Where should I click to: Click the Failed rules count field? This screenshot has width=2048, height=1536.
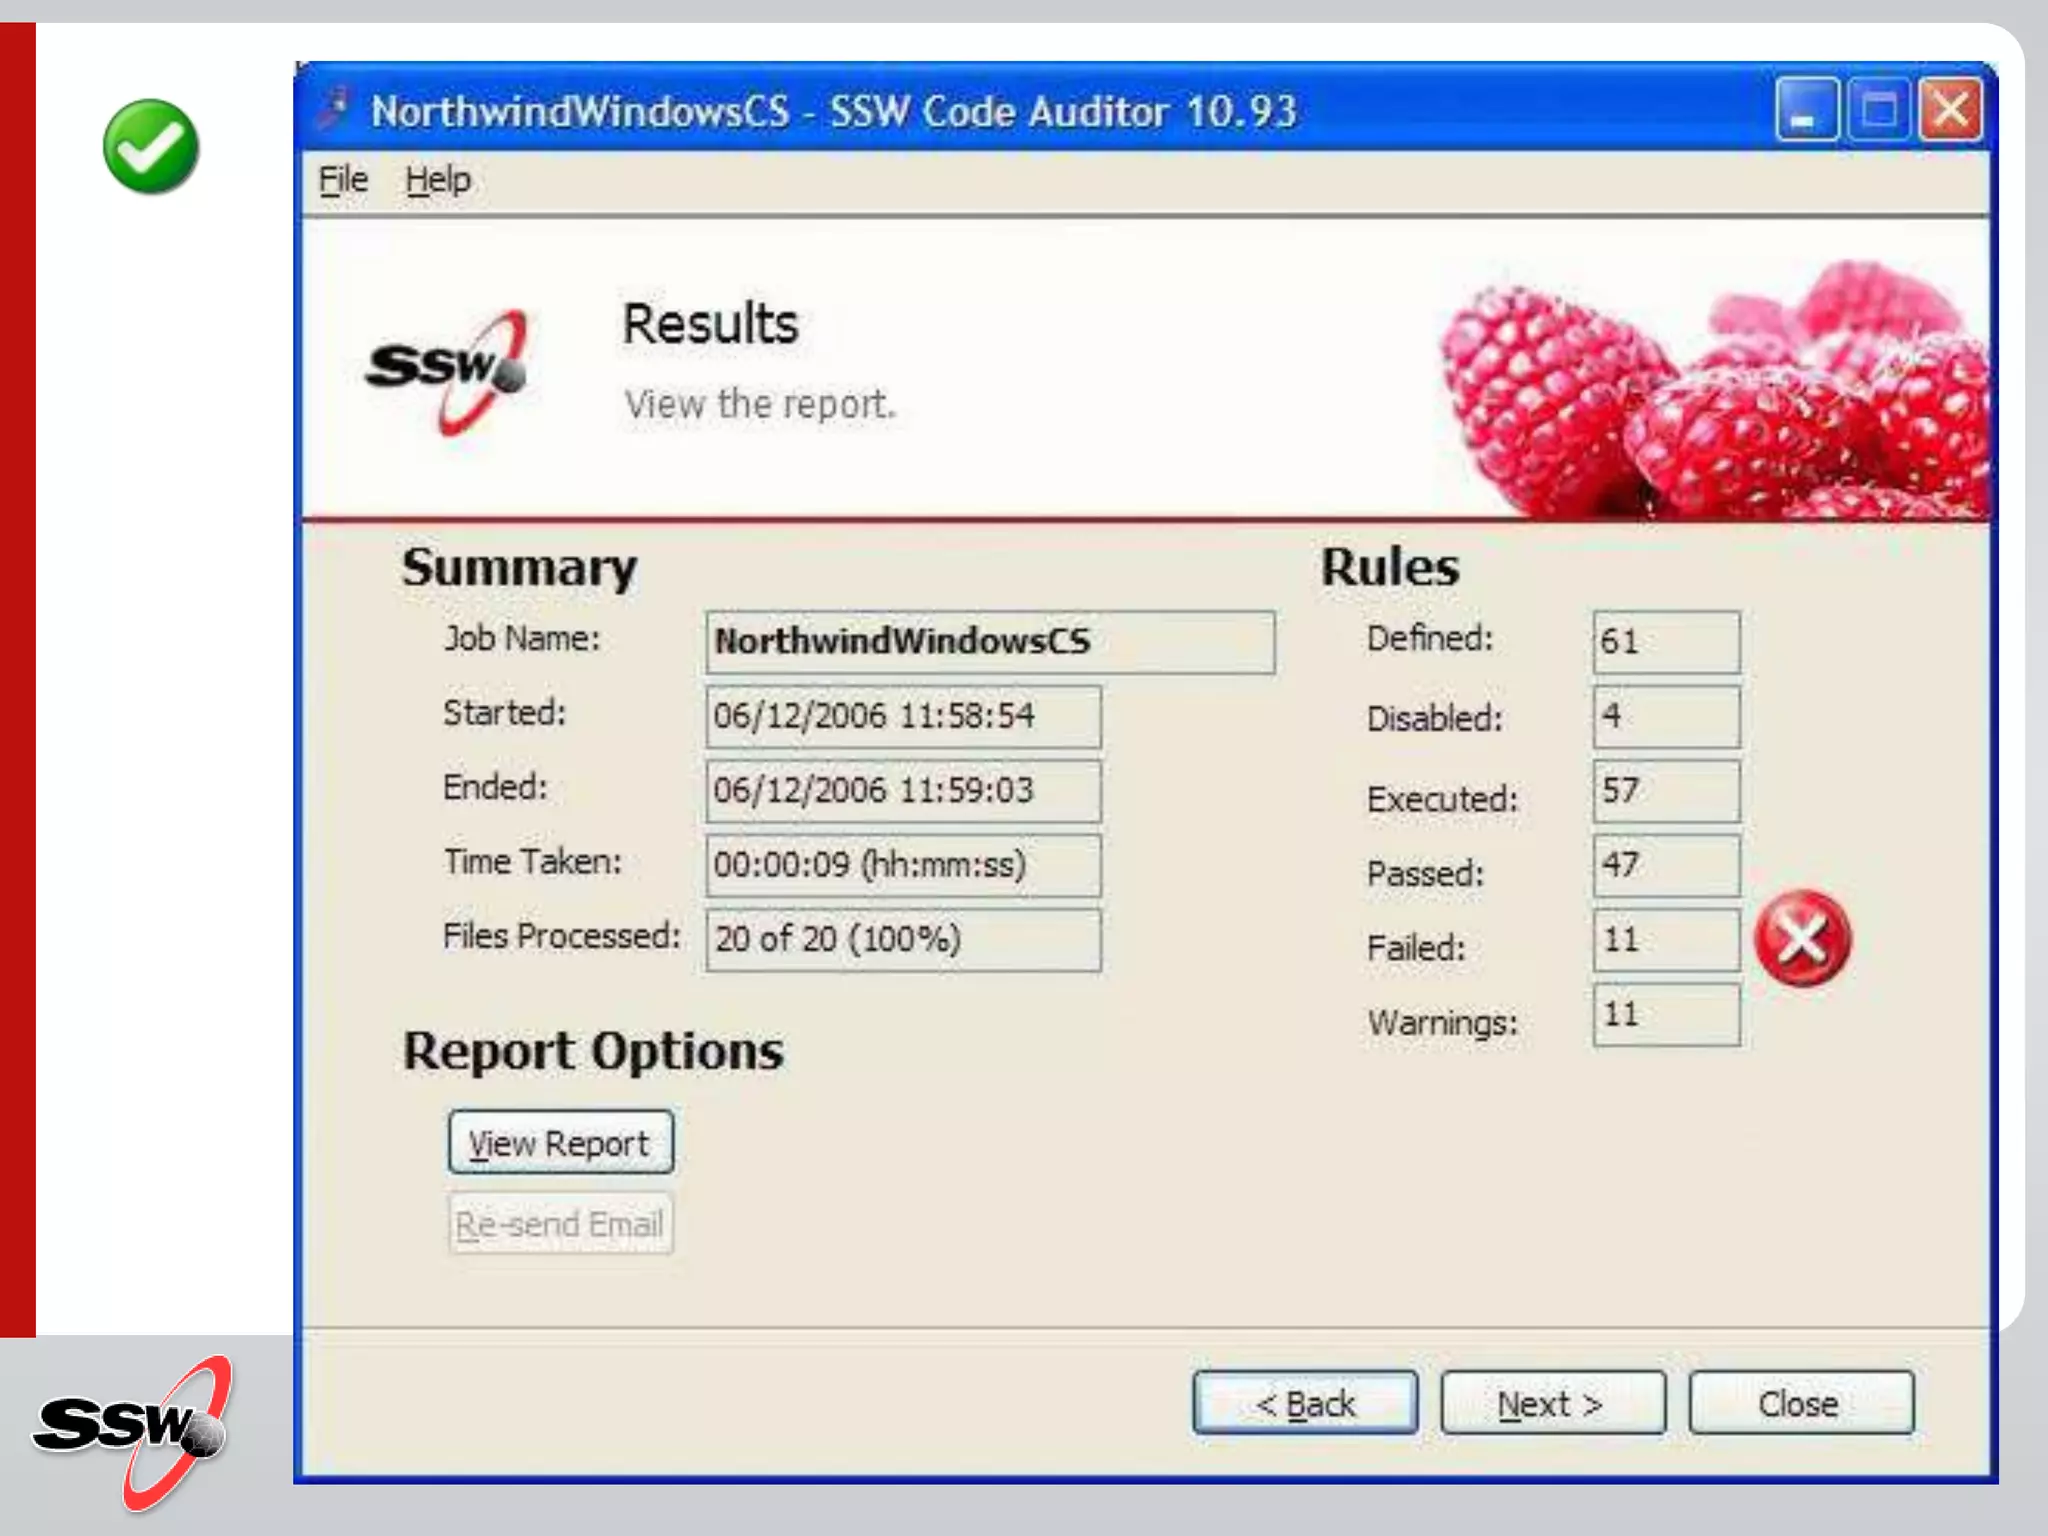(1665, 939)
